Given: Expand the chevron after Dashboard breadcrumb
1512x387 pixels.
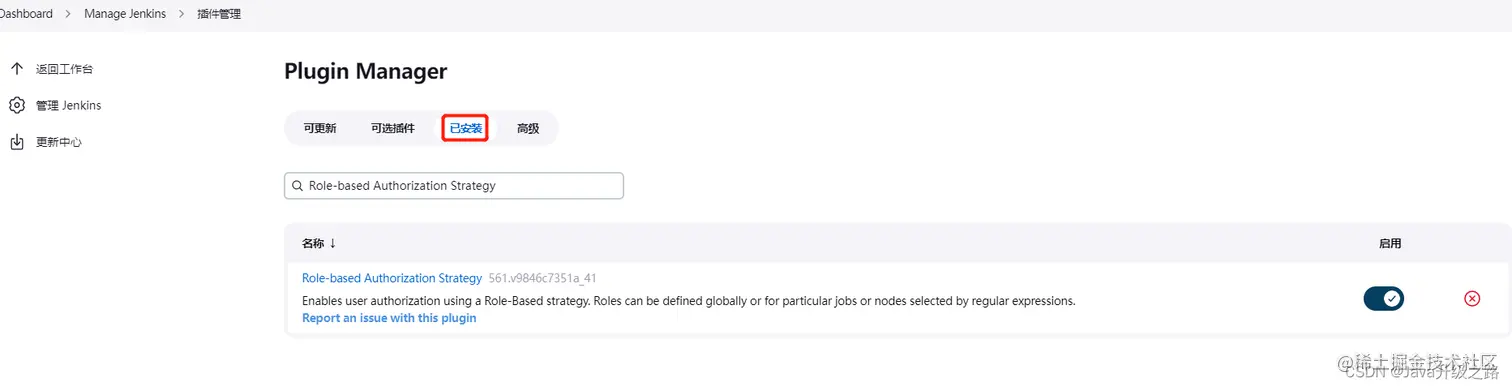Looking at the screenshot, I should coord(69,14).
